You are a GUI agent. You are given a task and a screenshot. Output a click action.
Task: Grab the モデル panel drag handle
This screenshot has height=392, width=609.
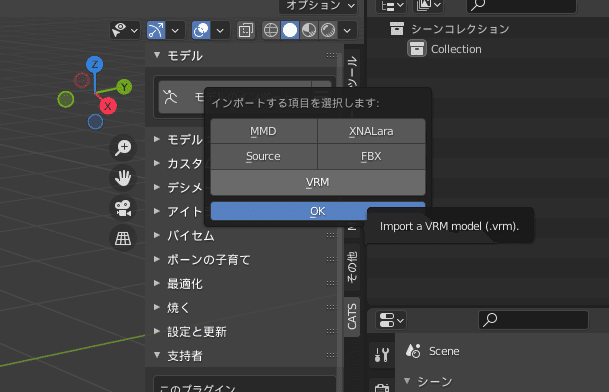pyautogui.click(x=331, y=55)
